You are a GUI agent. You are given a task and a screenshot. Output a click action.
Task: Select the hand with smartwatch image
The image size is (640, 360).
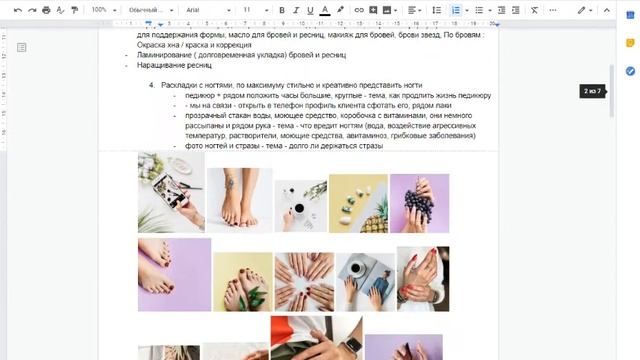click(x=316, y=338)
